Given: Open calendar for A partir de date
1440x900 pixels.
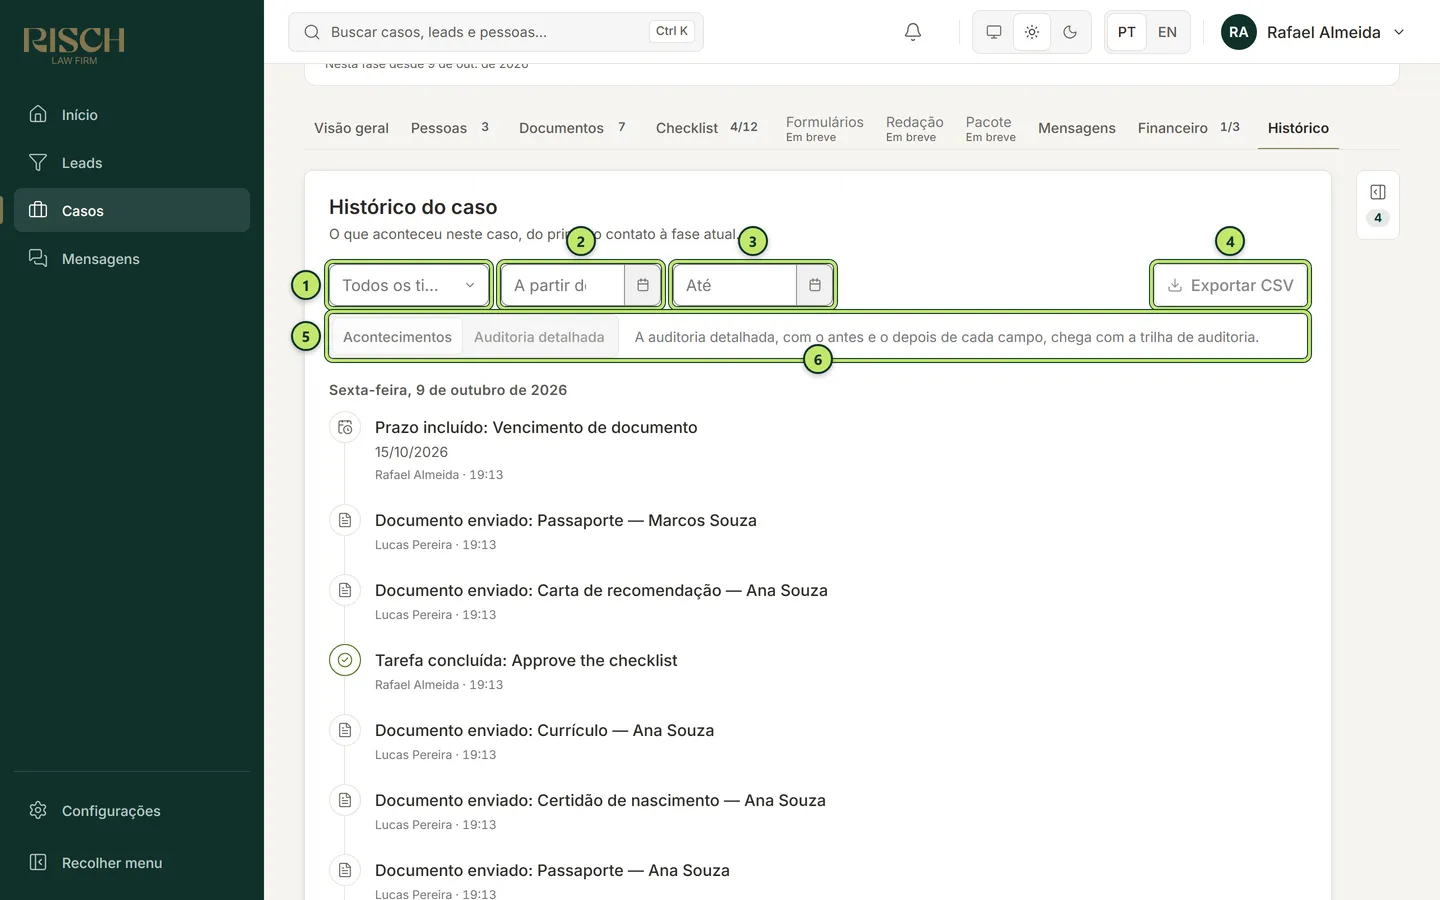Looking at the screenshot, I should click(643, 285).
